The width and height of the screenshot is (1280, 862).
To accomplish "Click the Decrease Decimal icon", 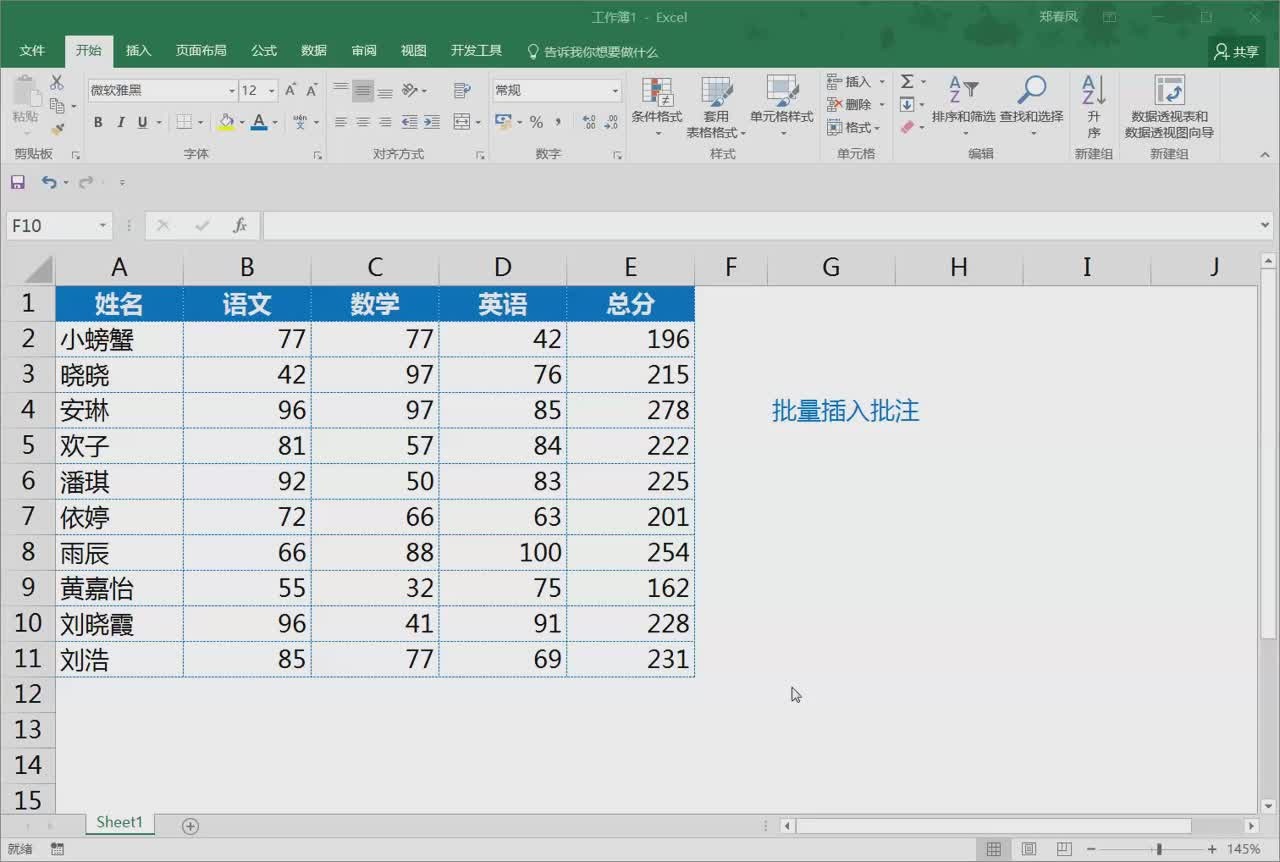I will click(x=610, y=122).
